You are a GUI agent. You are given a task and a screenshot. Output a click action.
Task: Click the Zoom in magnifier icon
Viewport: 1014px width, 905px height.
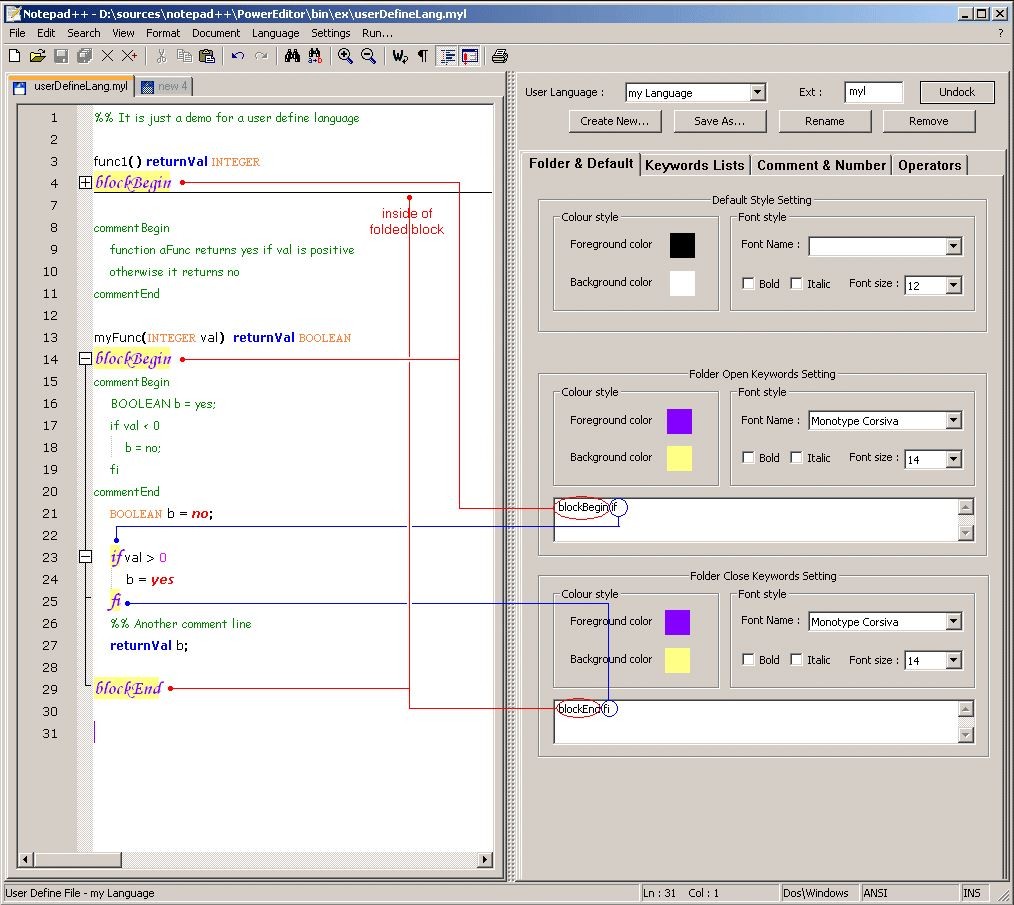[345, 56]
